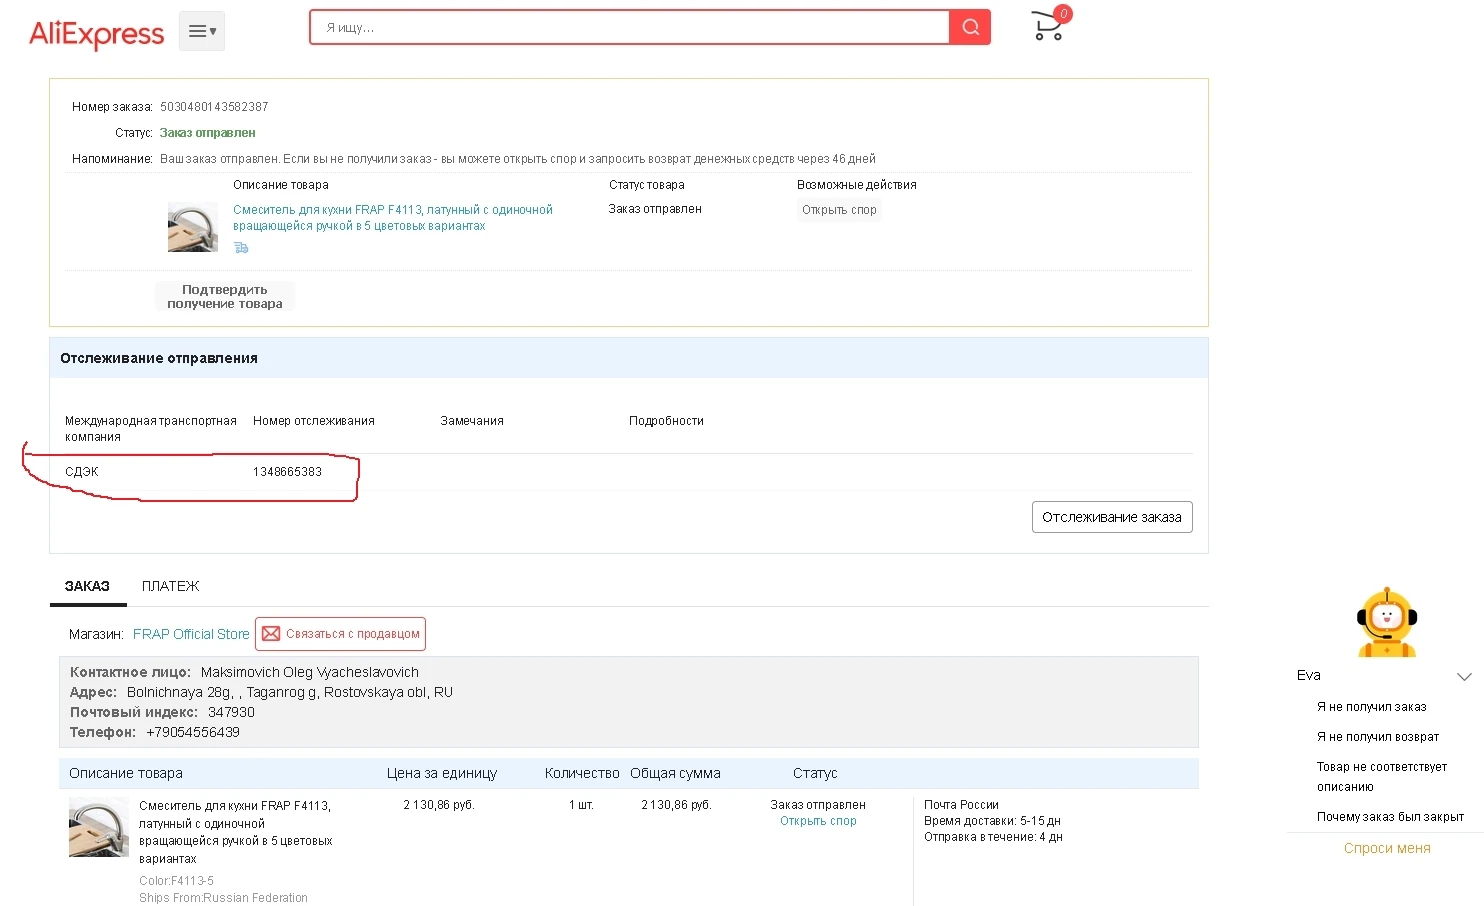
Task: Select unit price '2 130,86 руб.' under Цена за единицу
Action: coord(439,805)
